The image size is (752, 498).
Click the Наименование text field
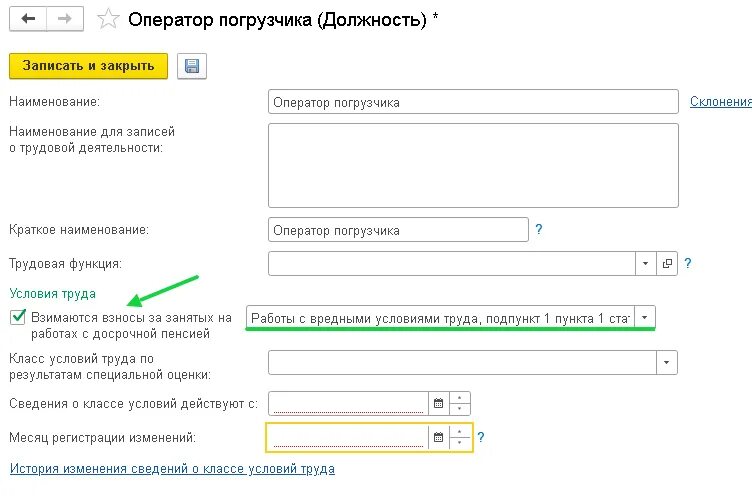coord(473,102)
